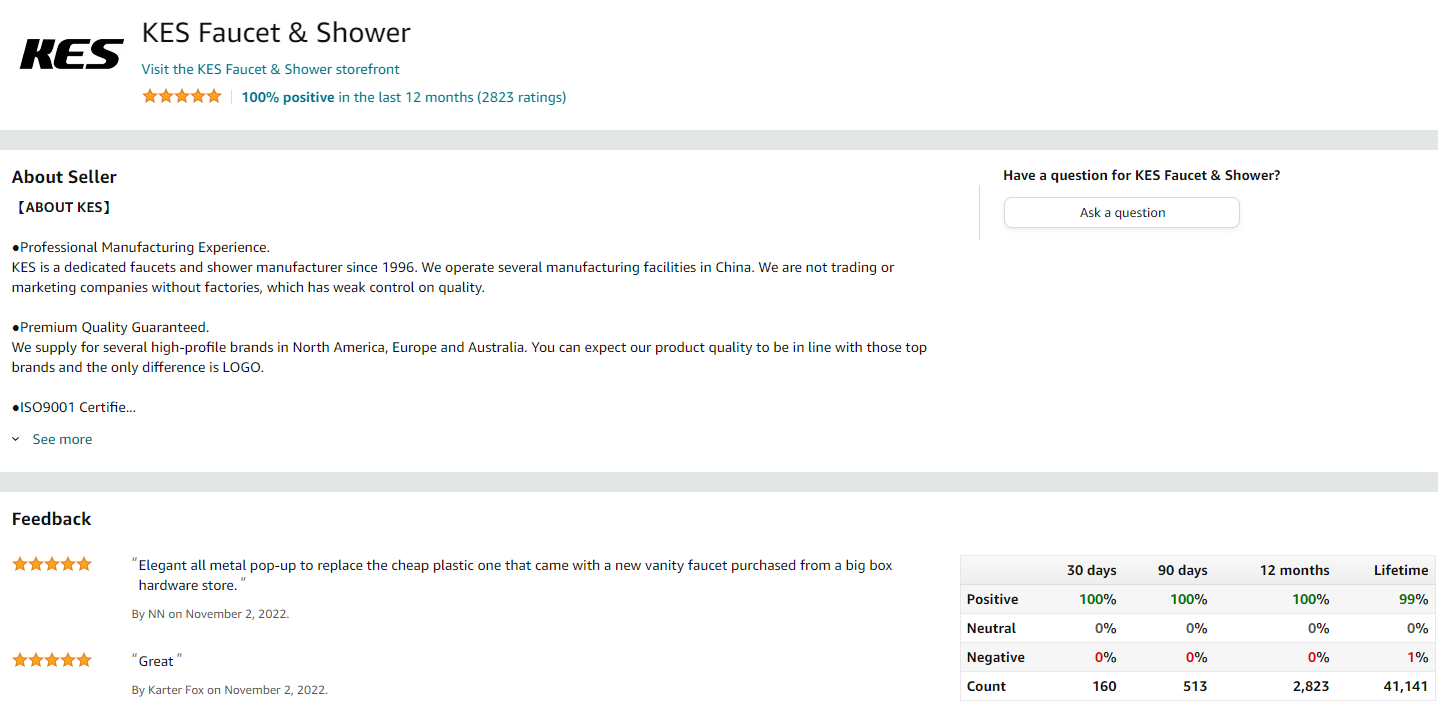
Task: Click star rating of NN's review
Action: [52, 564]
